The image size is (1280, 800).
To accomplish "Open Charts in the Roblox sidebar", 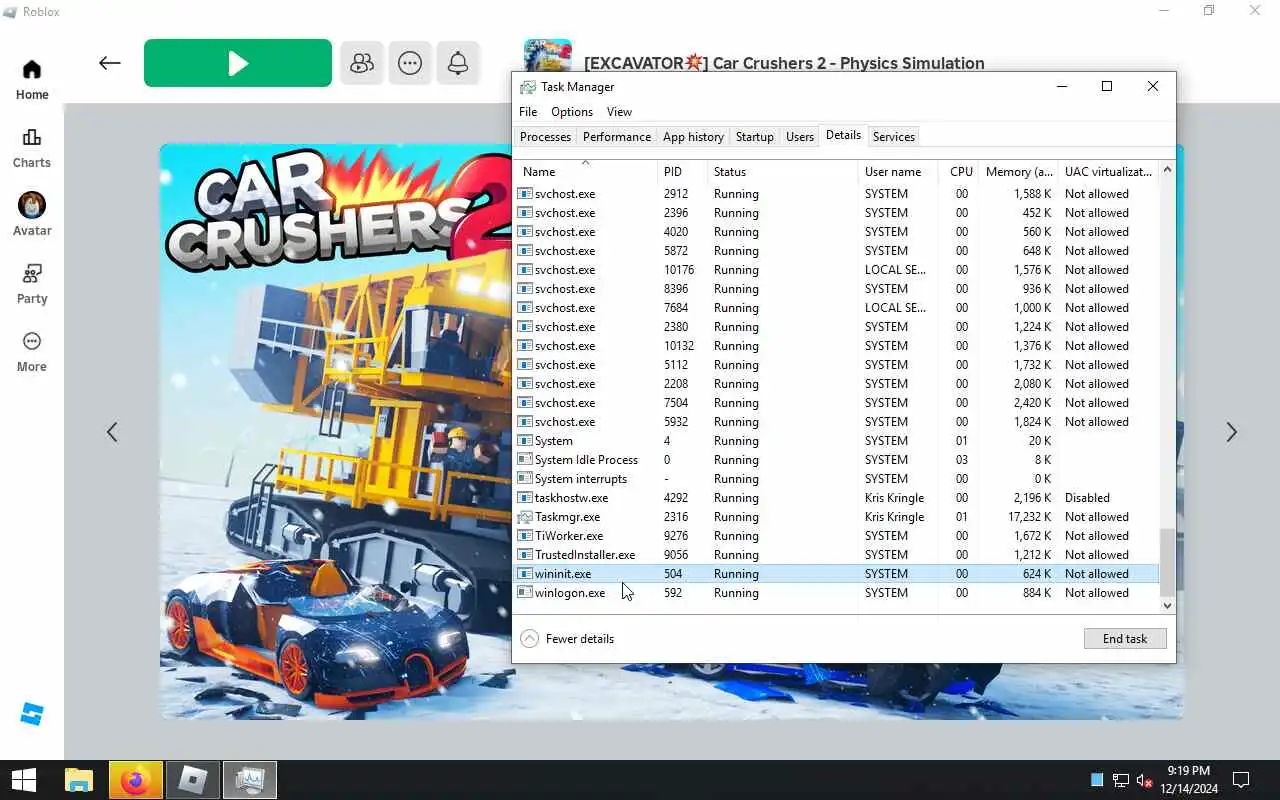I will (x=32, y=148).
